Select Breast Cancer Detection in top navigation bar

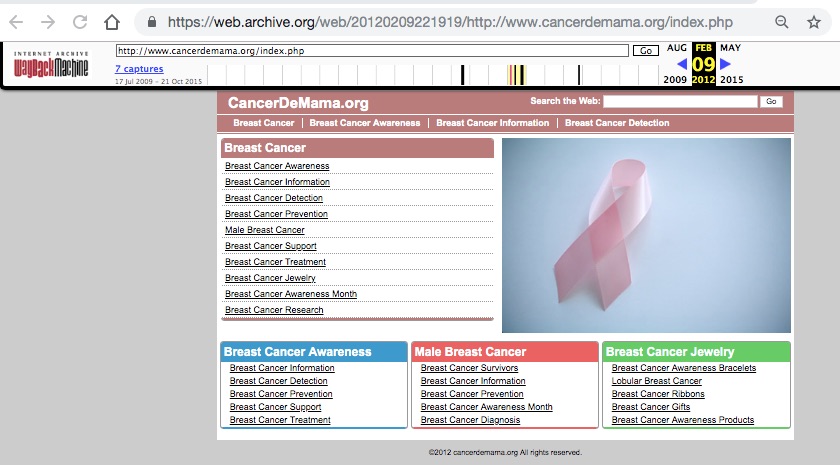617,123
